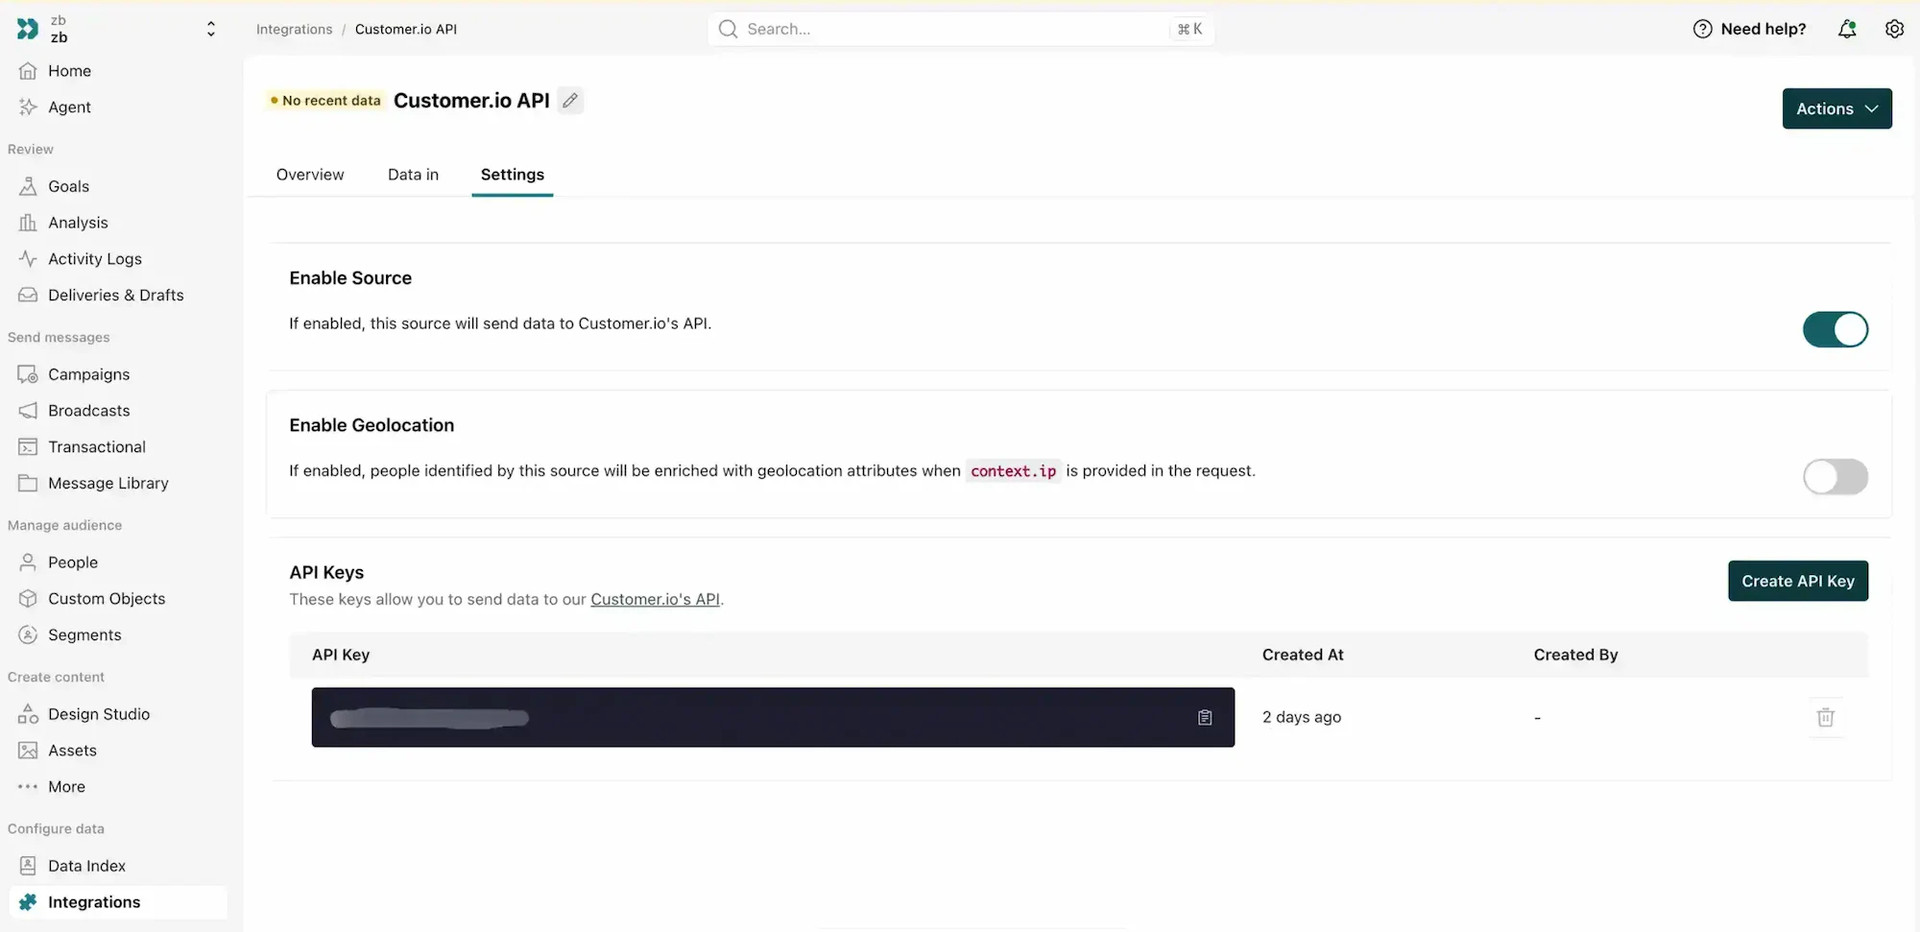Open the Actions dropdown

click(x=1837, y=108)
